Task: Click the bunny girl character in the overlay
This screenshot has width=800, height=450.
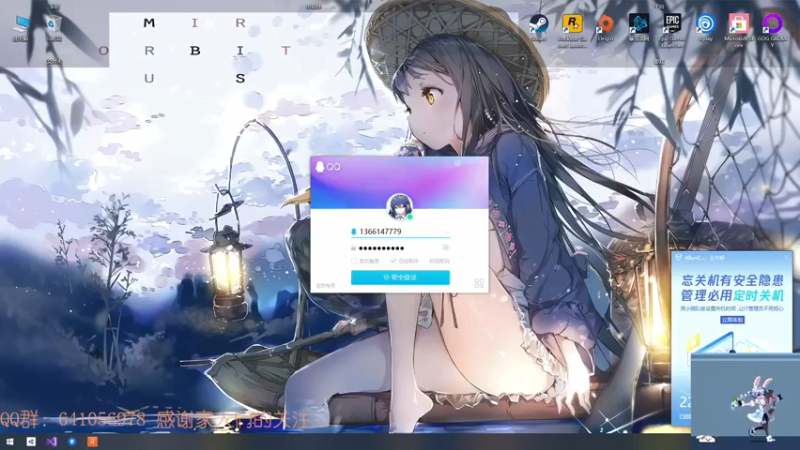Action: (758, 408)
